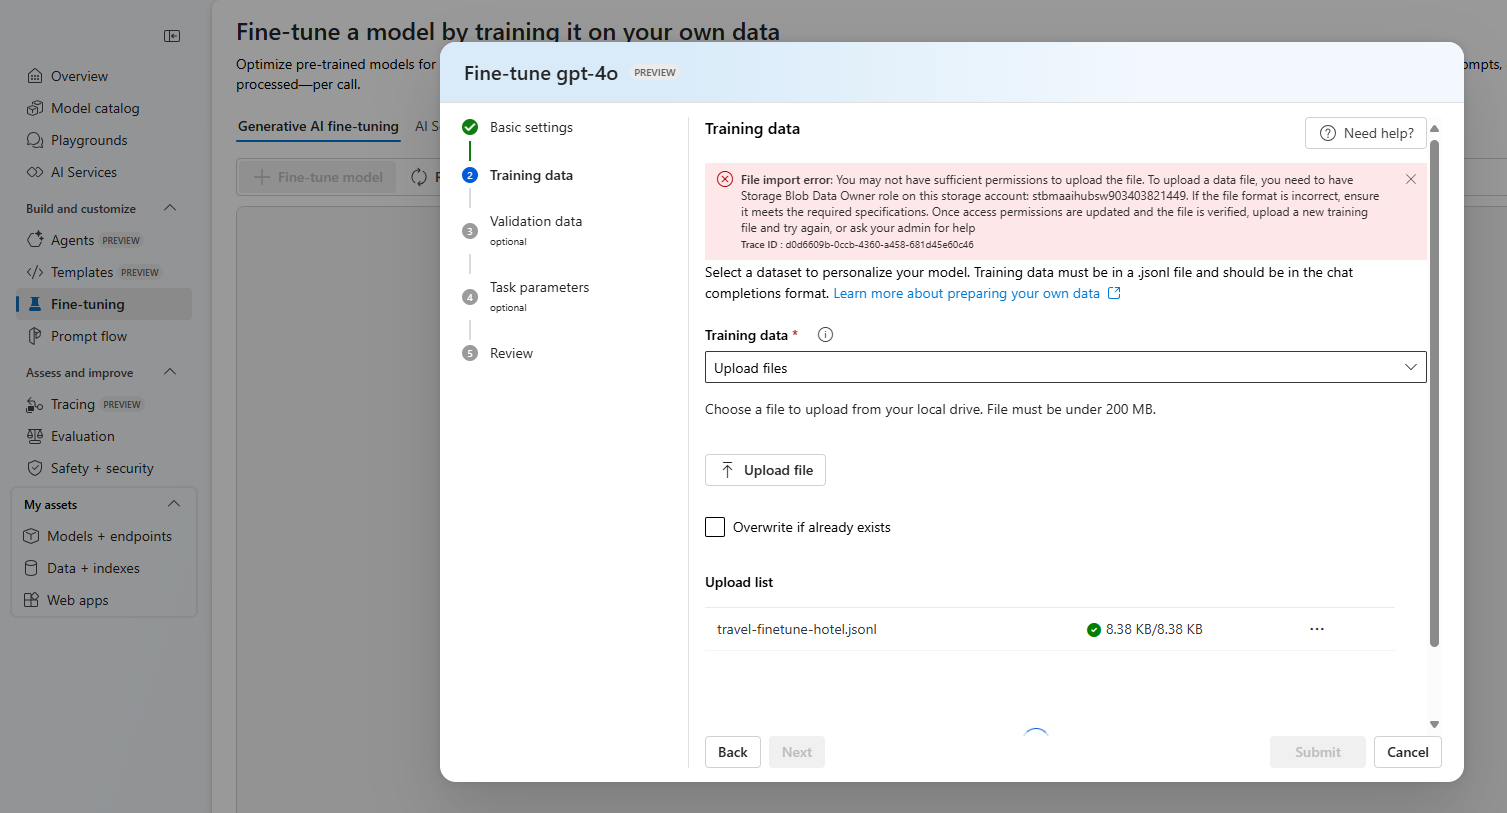The image size is (1507, 813).
Task: Open Overview in the sidebar
Action: [79, 76]
